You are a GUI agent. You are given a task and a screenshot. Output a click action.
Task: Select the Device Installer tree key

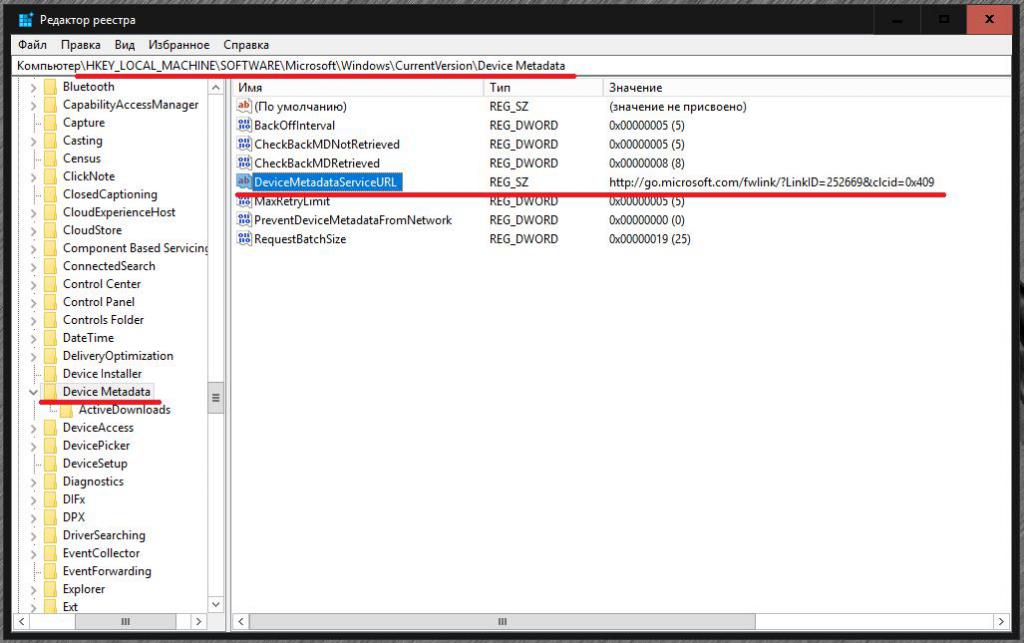tap(102, 374)
